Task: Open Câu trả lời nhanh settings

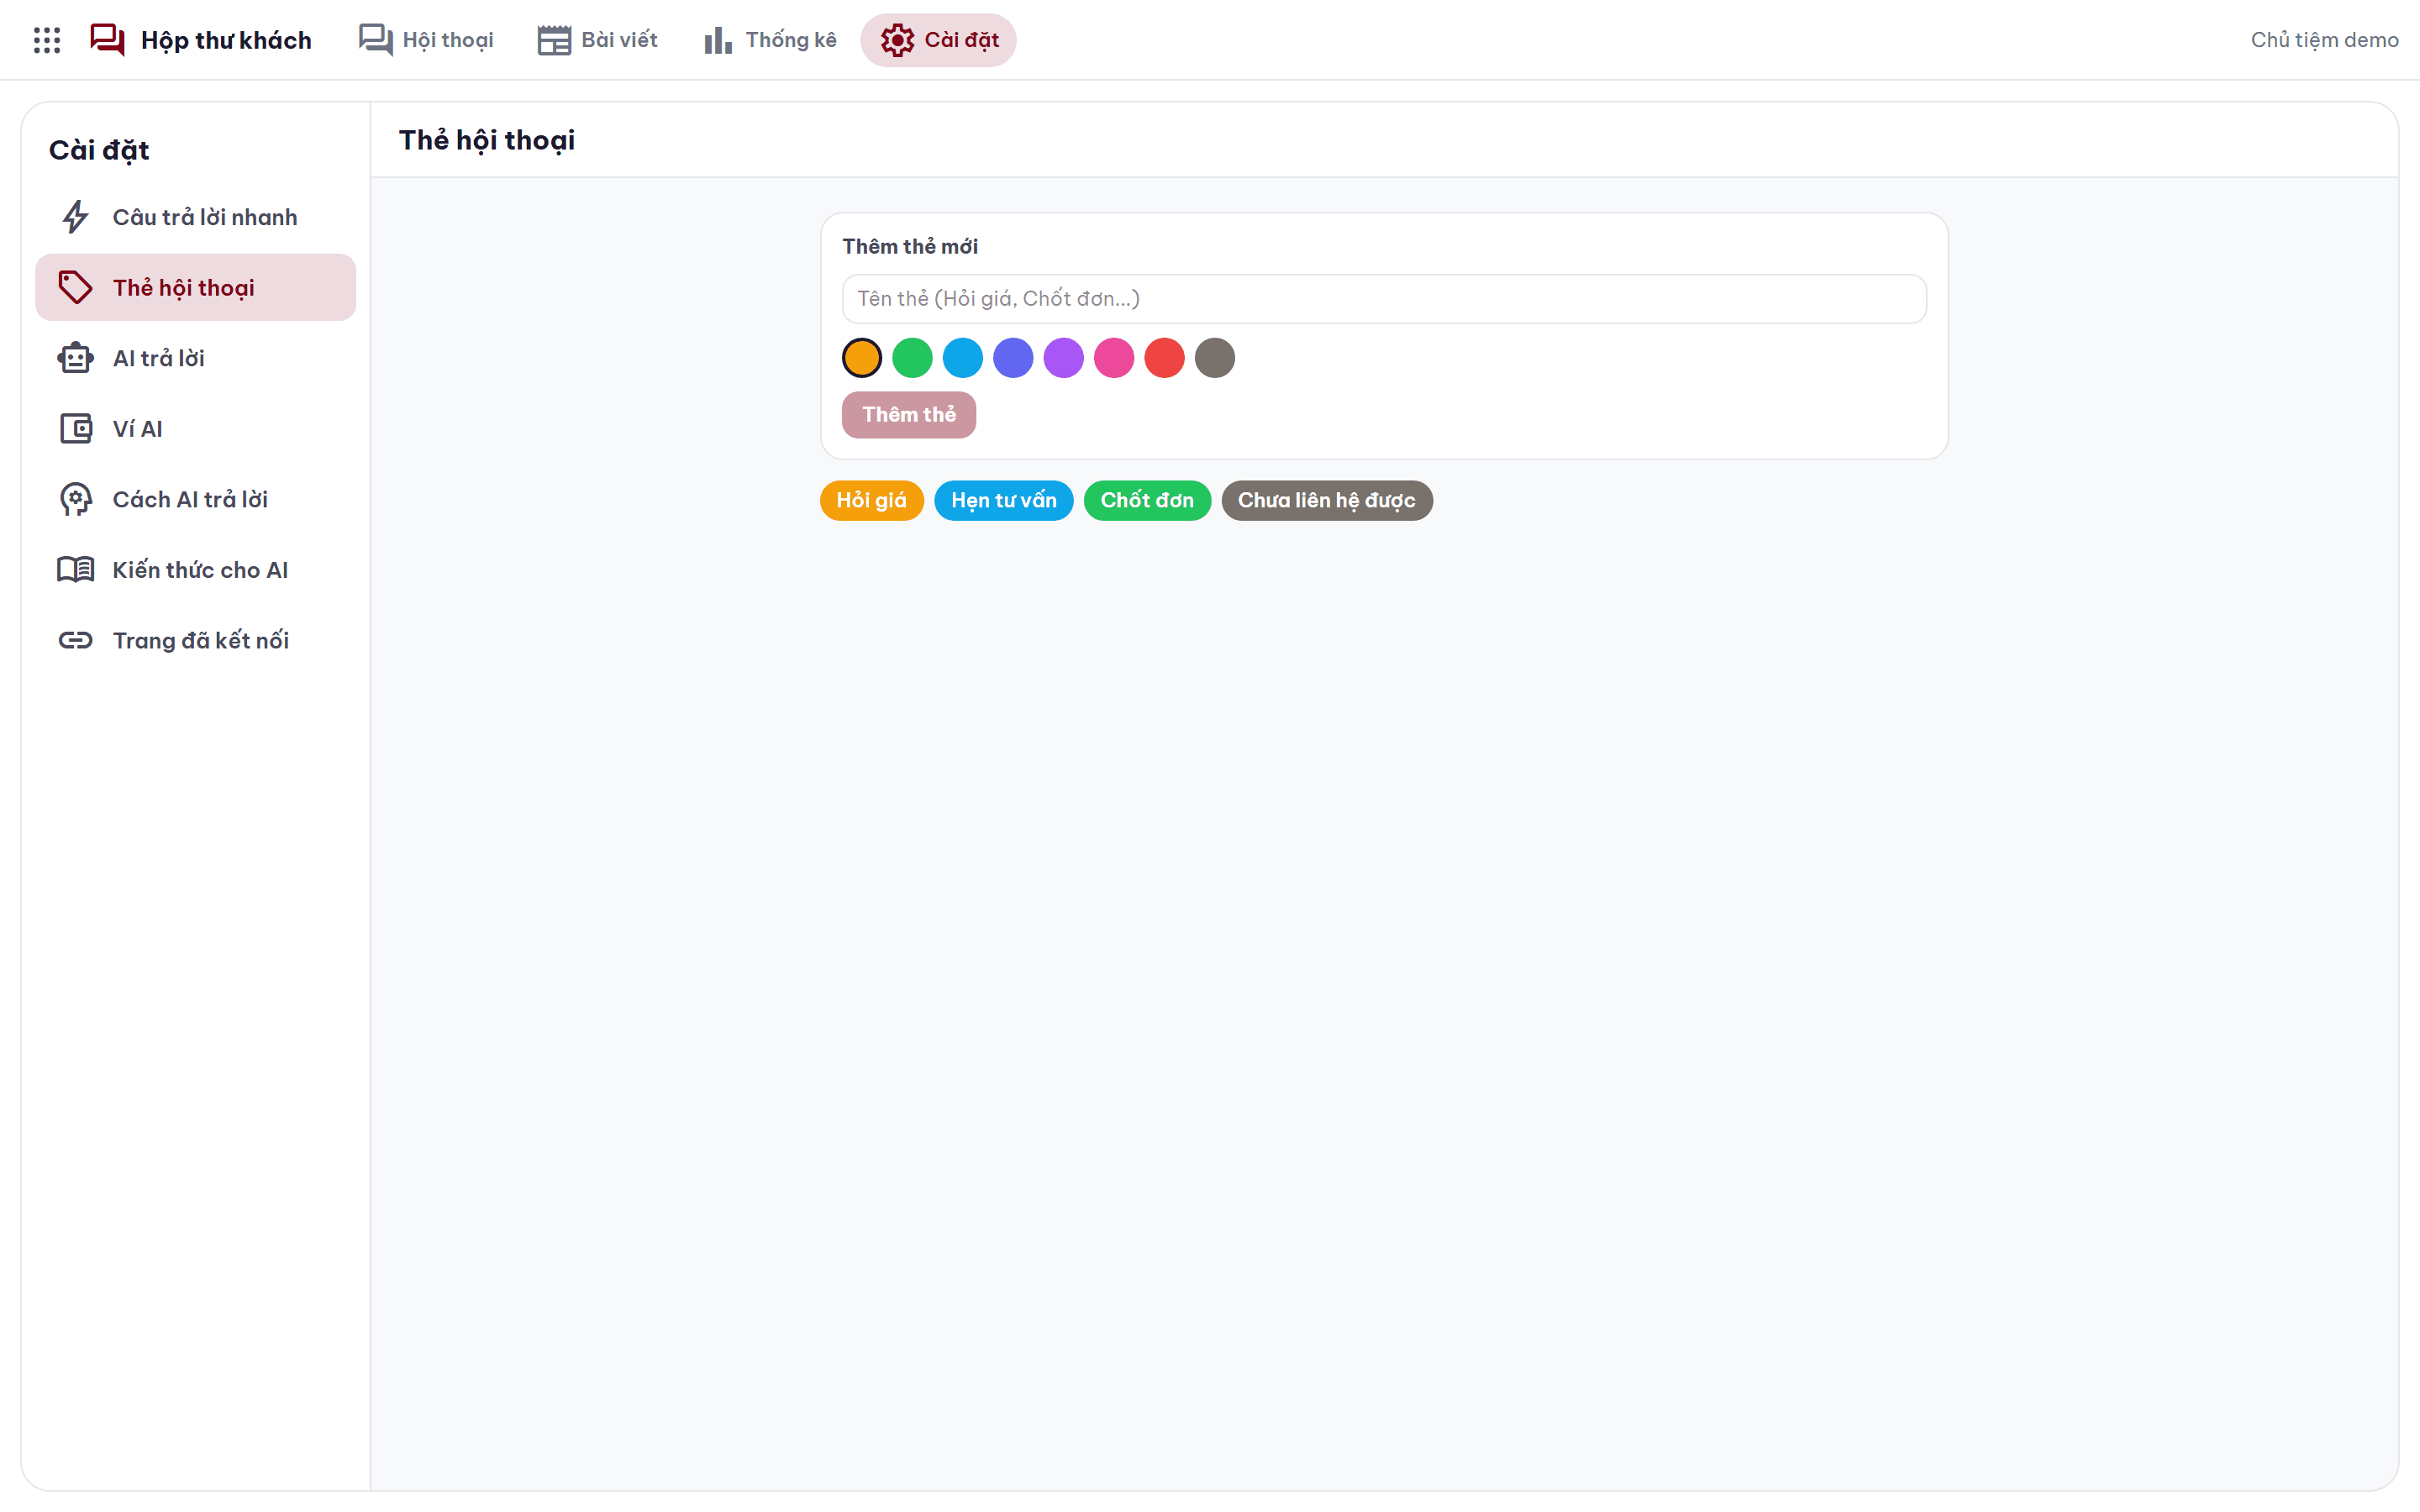Action: [196, 217]
